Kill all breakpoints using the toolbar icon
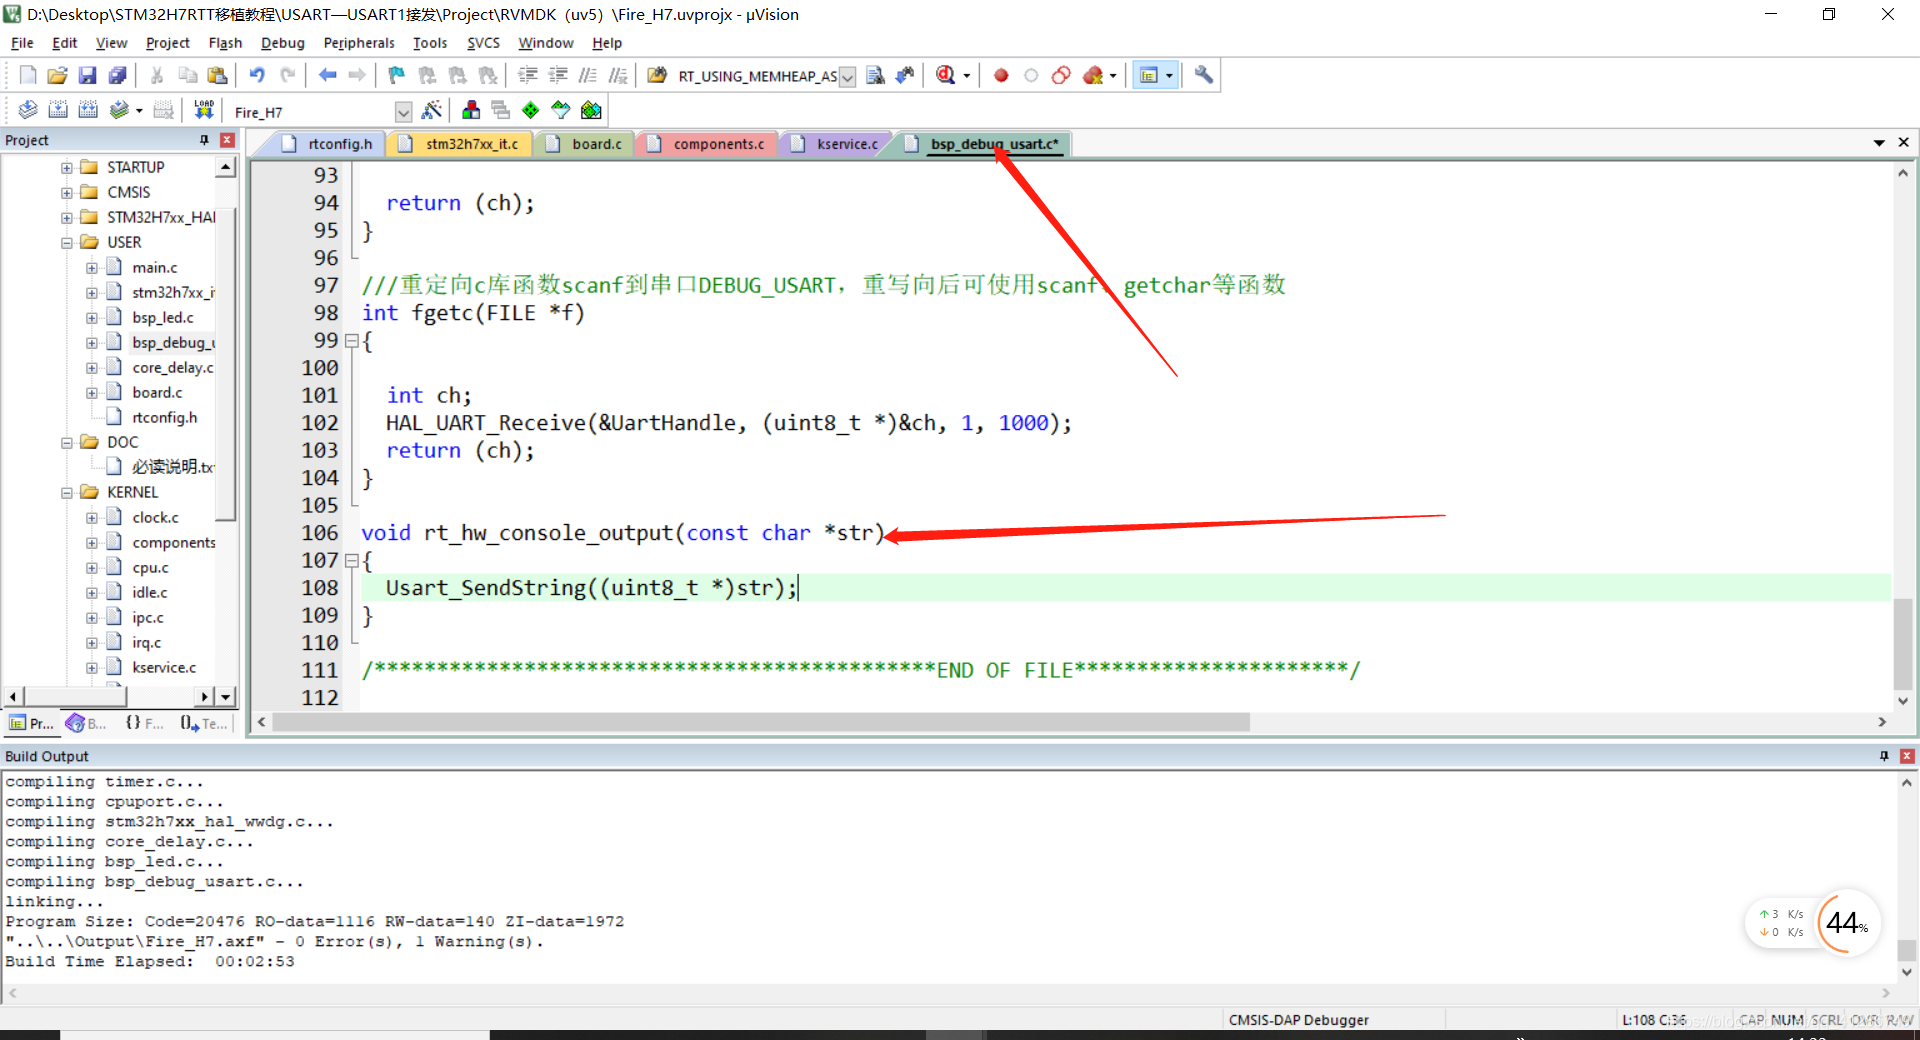The width and height of the screenshot is (1920, 1040). coord(1093,75)
